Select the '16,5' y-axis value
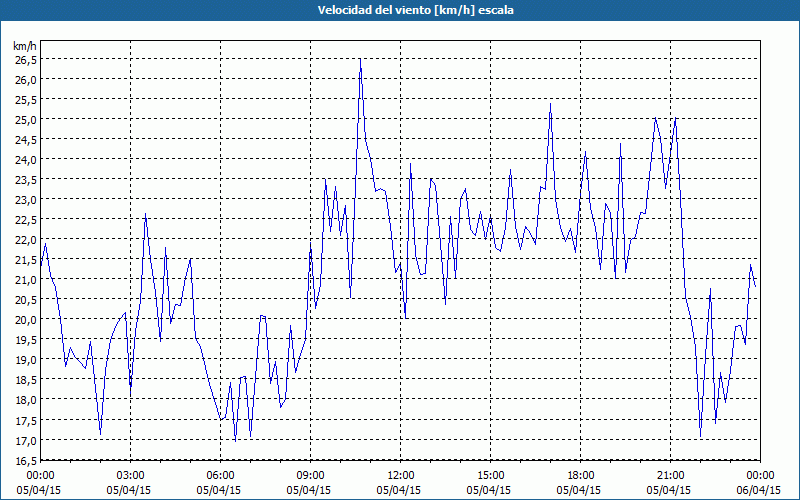The height and width of the screenshot is (500, 800). [26, 460]
